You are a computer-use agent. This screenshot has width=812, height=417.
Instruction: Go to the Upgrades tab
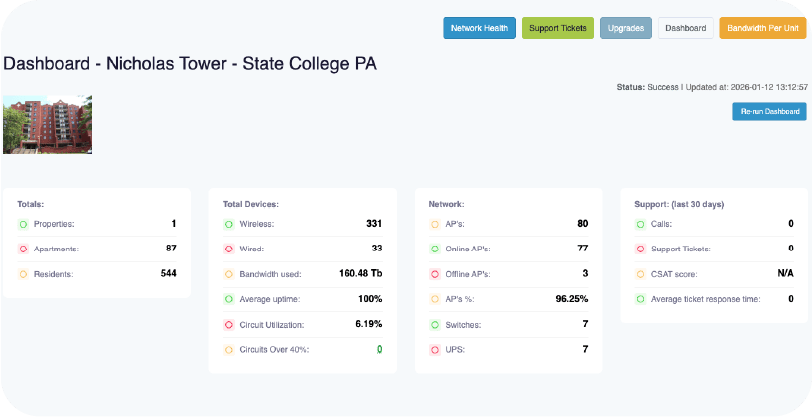[x=626, y=28]
